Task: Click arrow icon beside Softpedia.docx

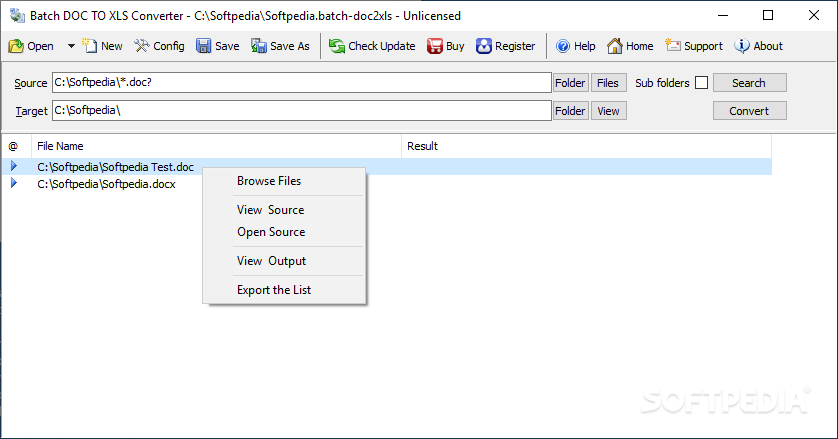Action: pyautogui.click(x=14, y=183)
